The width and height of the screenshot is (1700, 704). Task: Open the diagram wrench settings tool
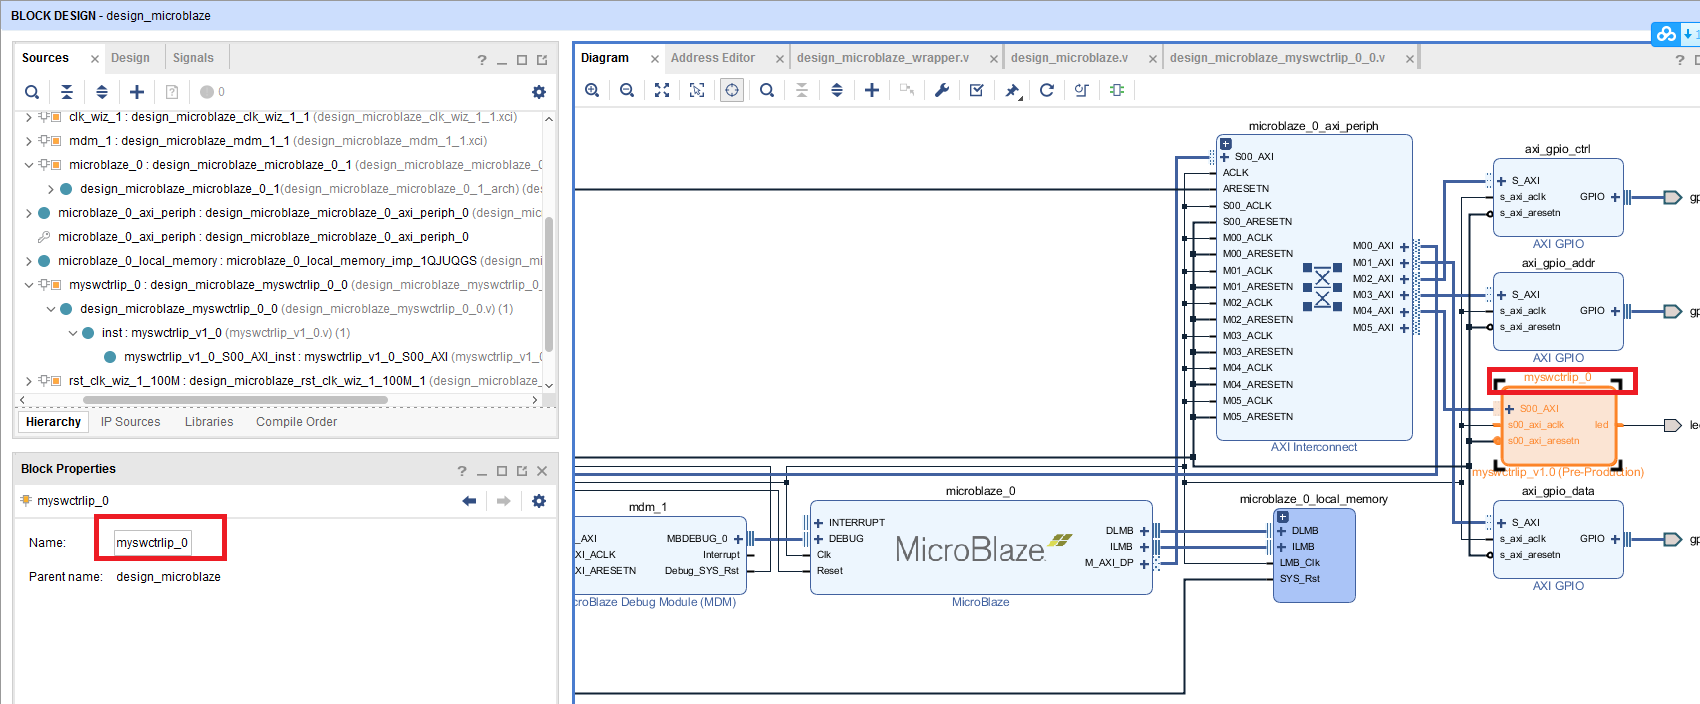[942, 90]
